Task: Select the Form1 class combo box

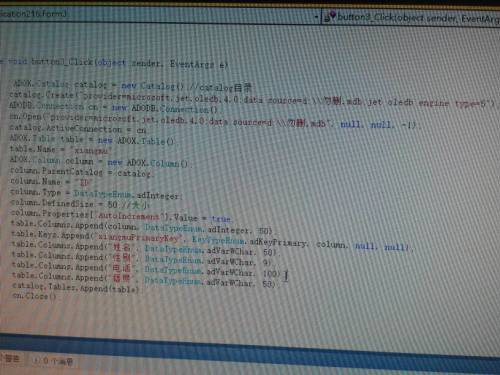Action: pyautogui.click(x=159, y=15)
